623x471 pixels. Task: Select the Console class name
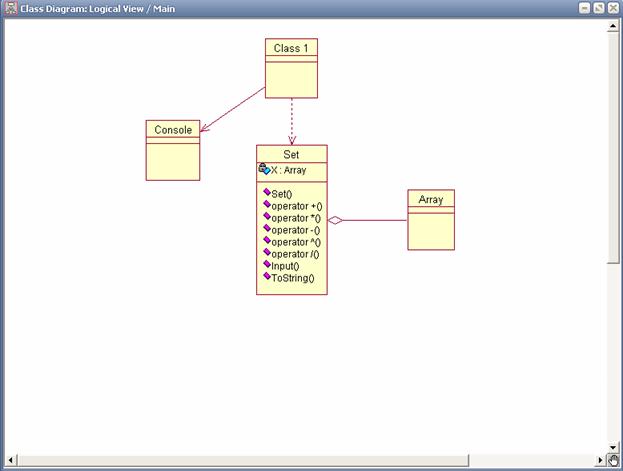pos(173,130)
